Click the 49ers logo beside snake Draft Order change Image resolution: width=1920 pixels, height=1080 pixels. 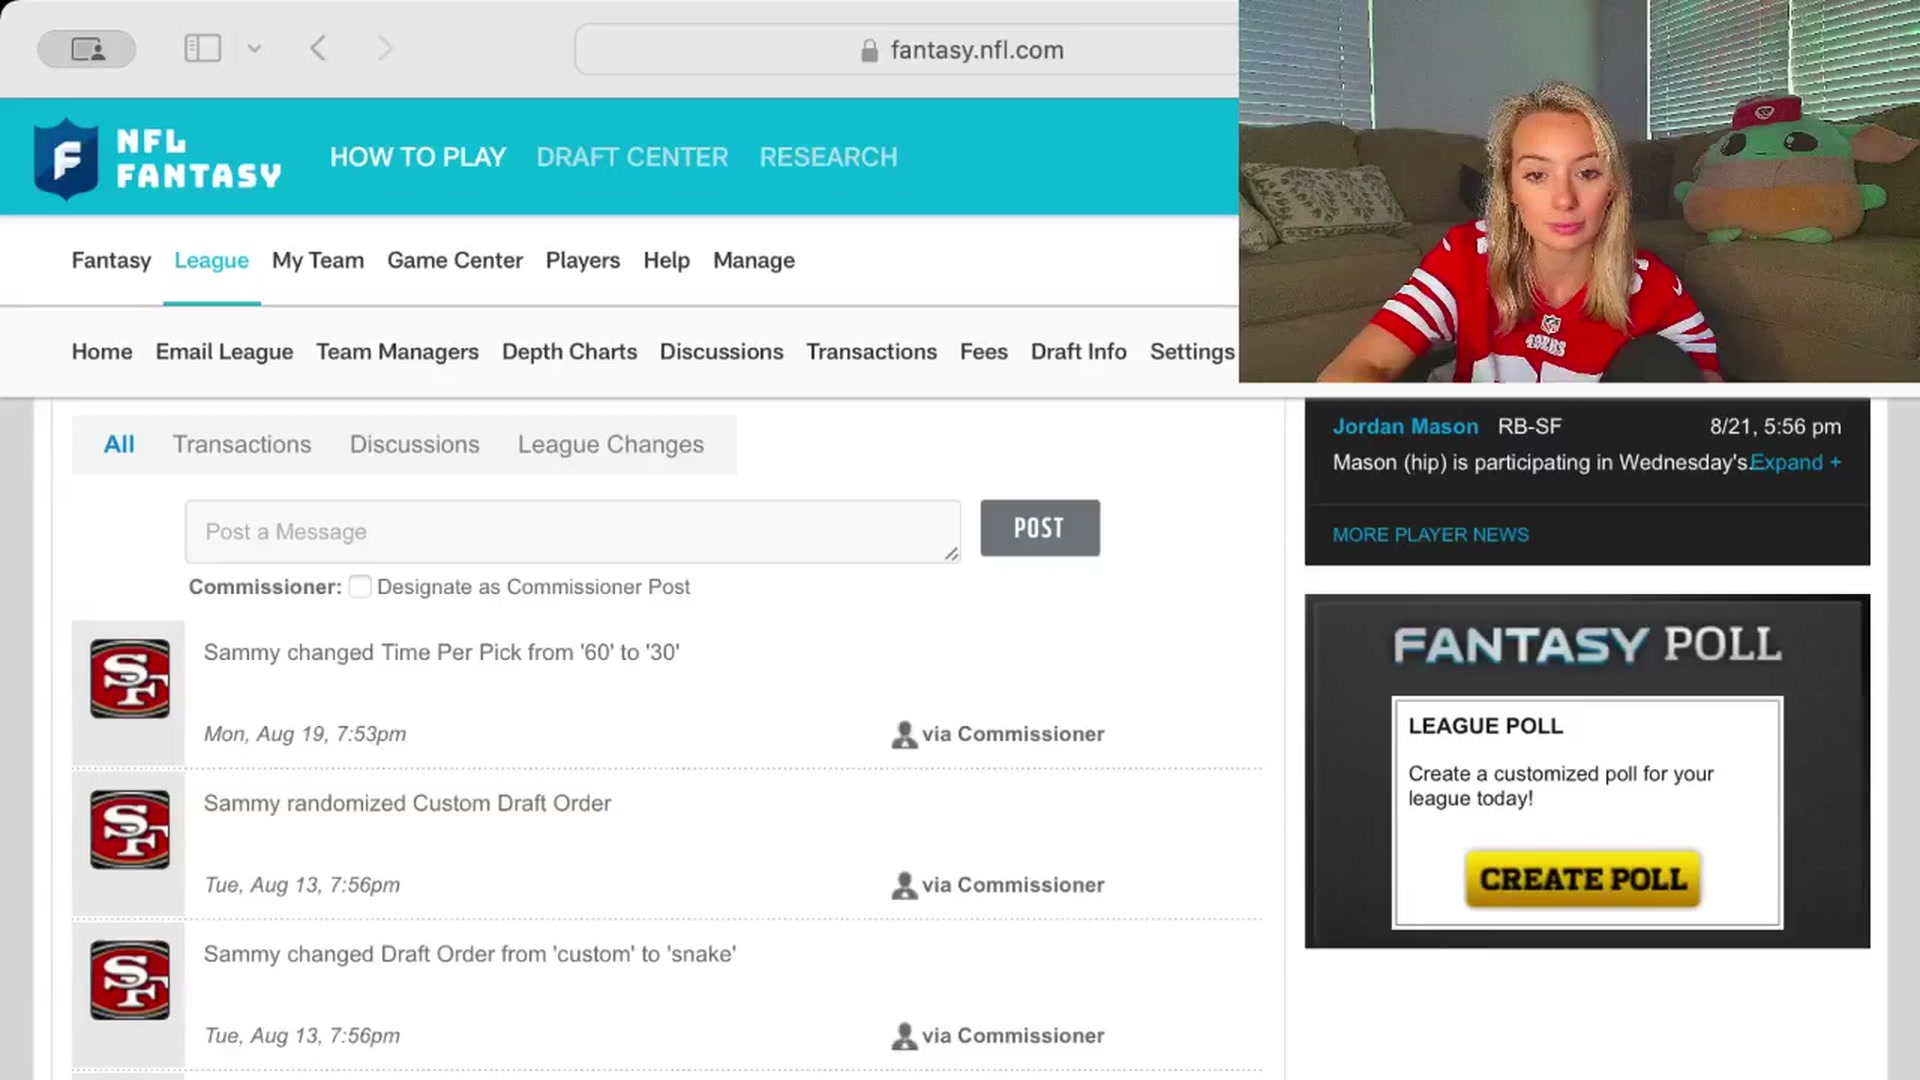(130, 980)
